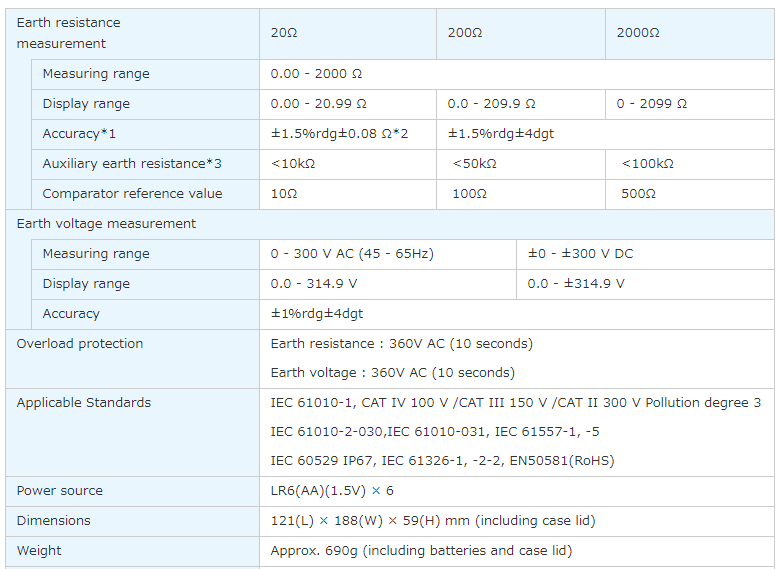777x569 pixels.
Task: Click the 500Ω comparator reference value
Action: click(638, 194)
